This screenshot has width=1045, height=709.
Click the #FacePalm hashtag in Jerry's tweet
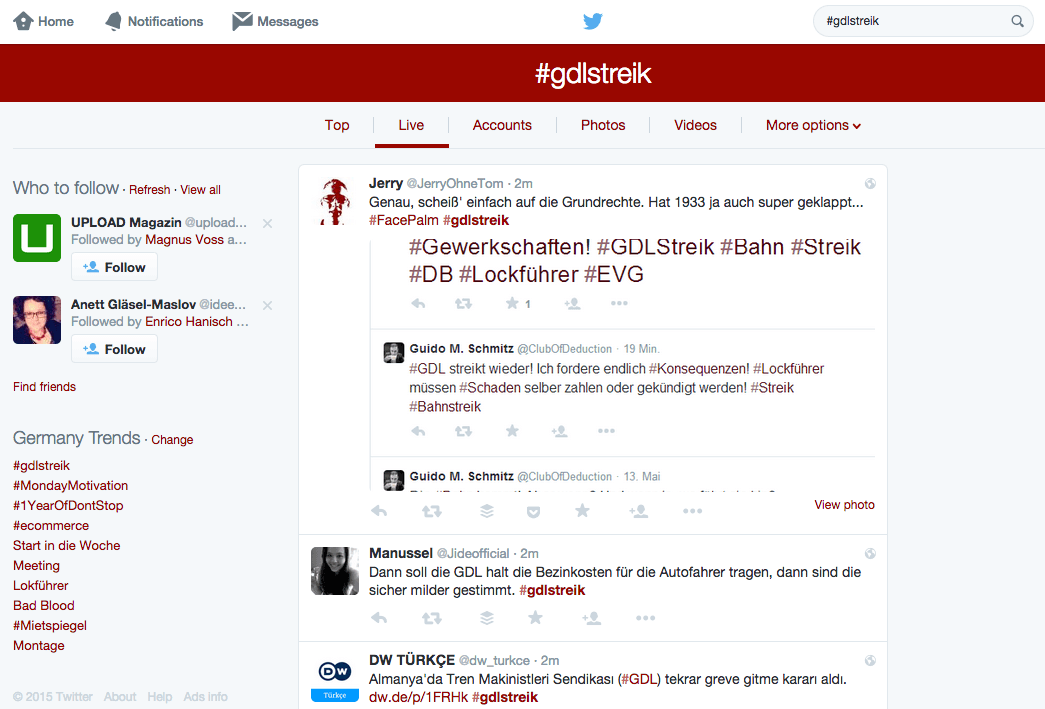(x=404, y=221)
